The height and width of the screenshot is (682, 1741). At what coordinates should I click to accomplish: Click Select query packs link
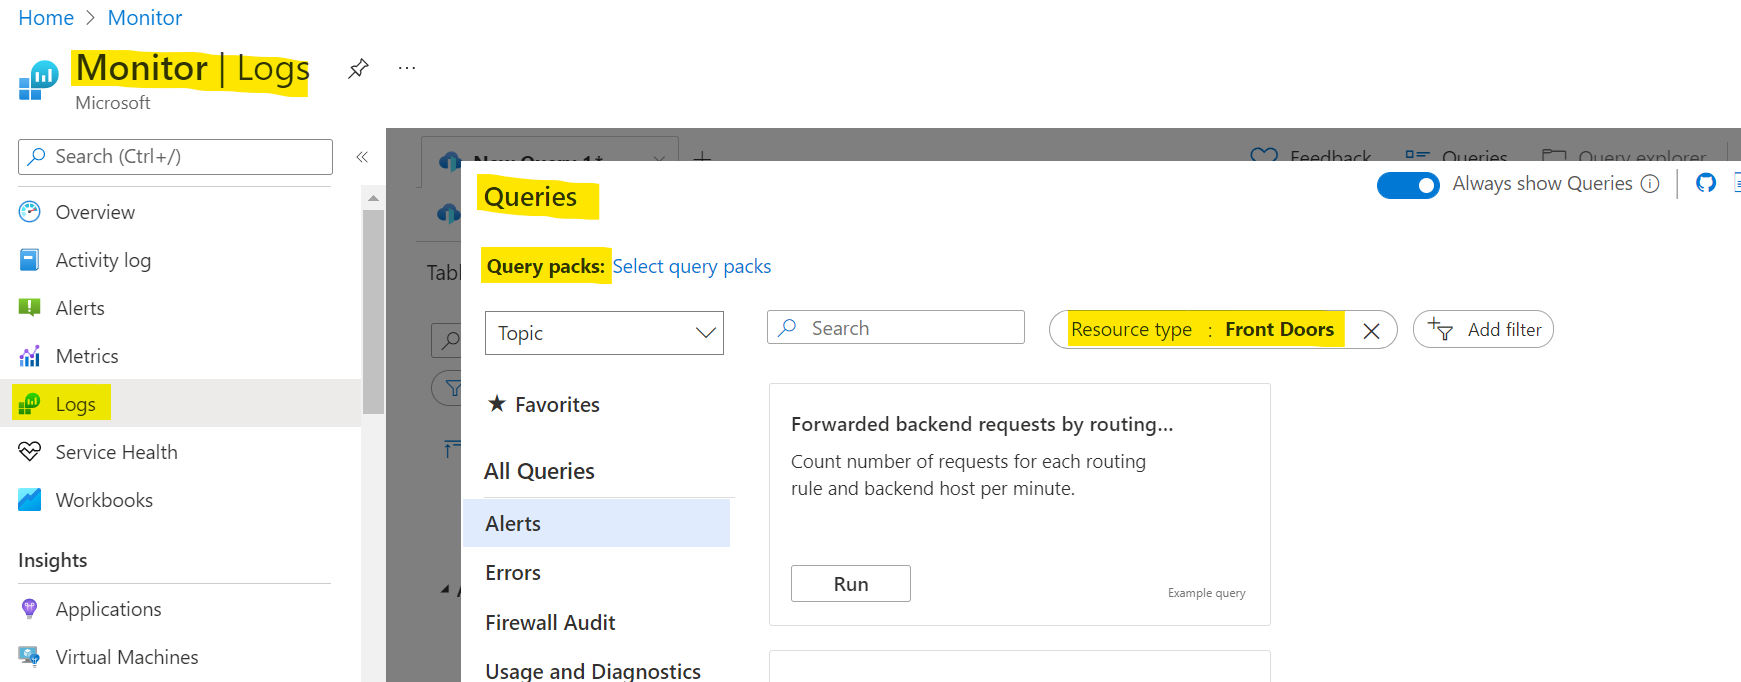pos(692,267)
